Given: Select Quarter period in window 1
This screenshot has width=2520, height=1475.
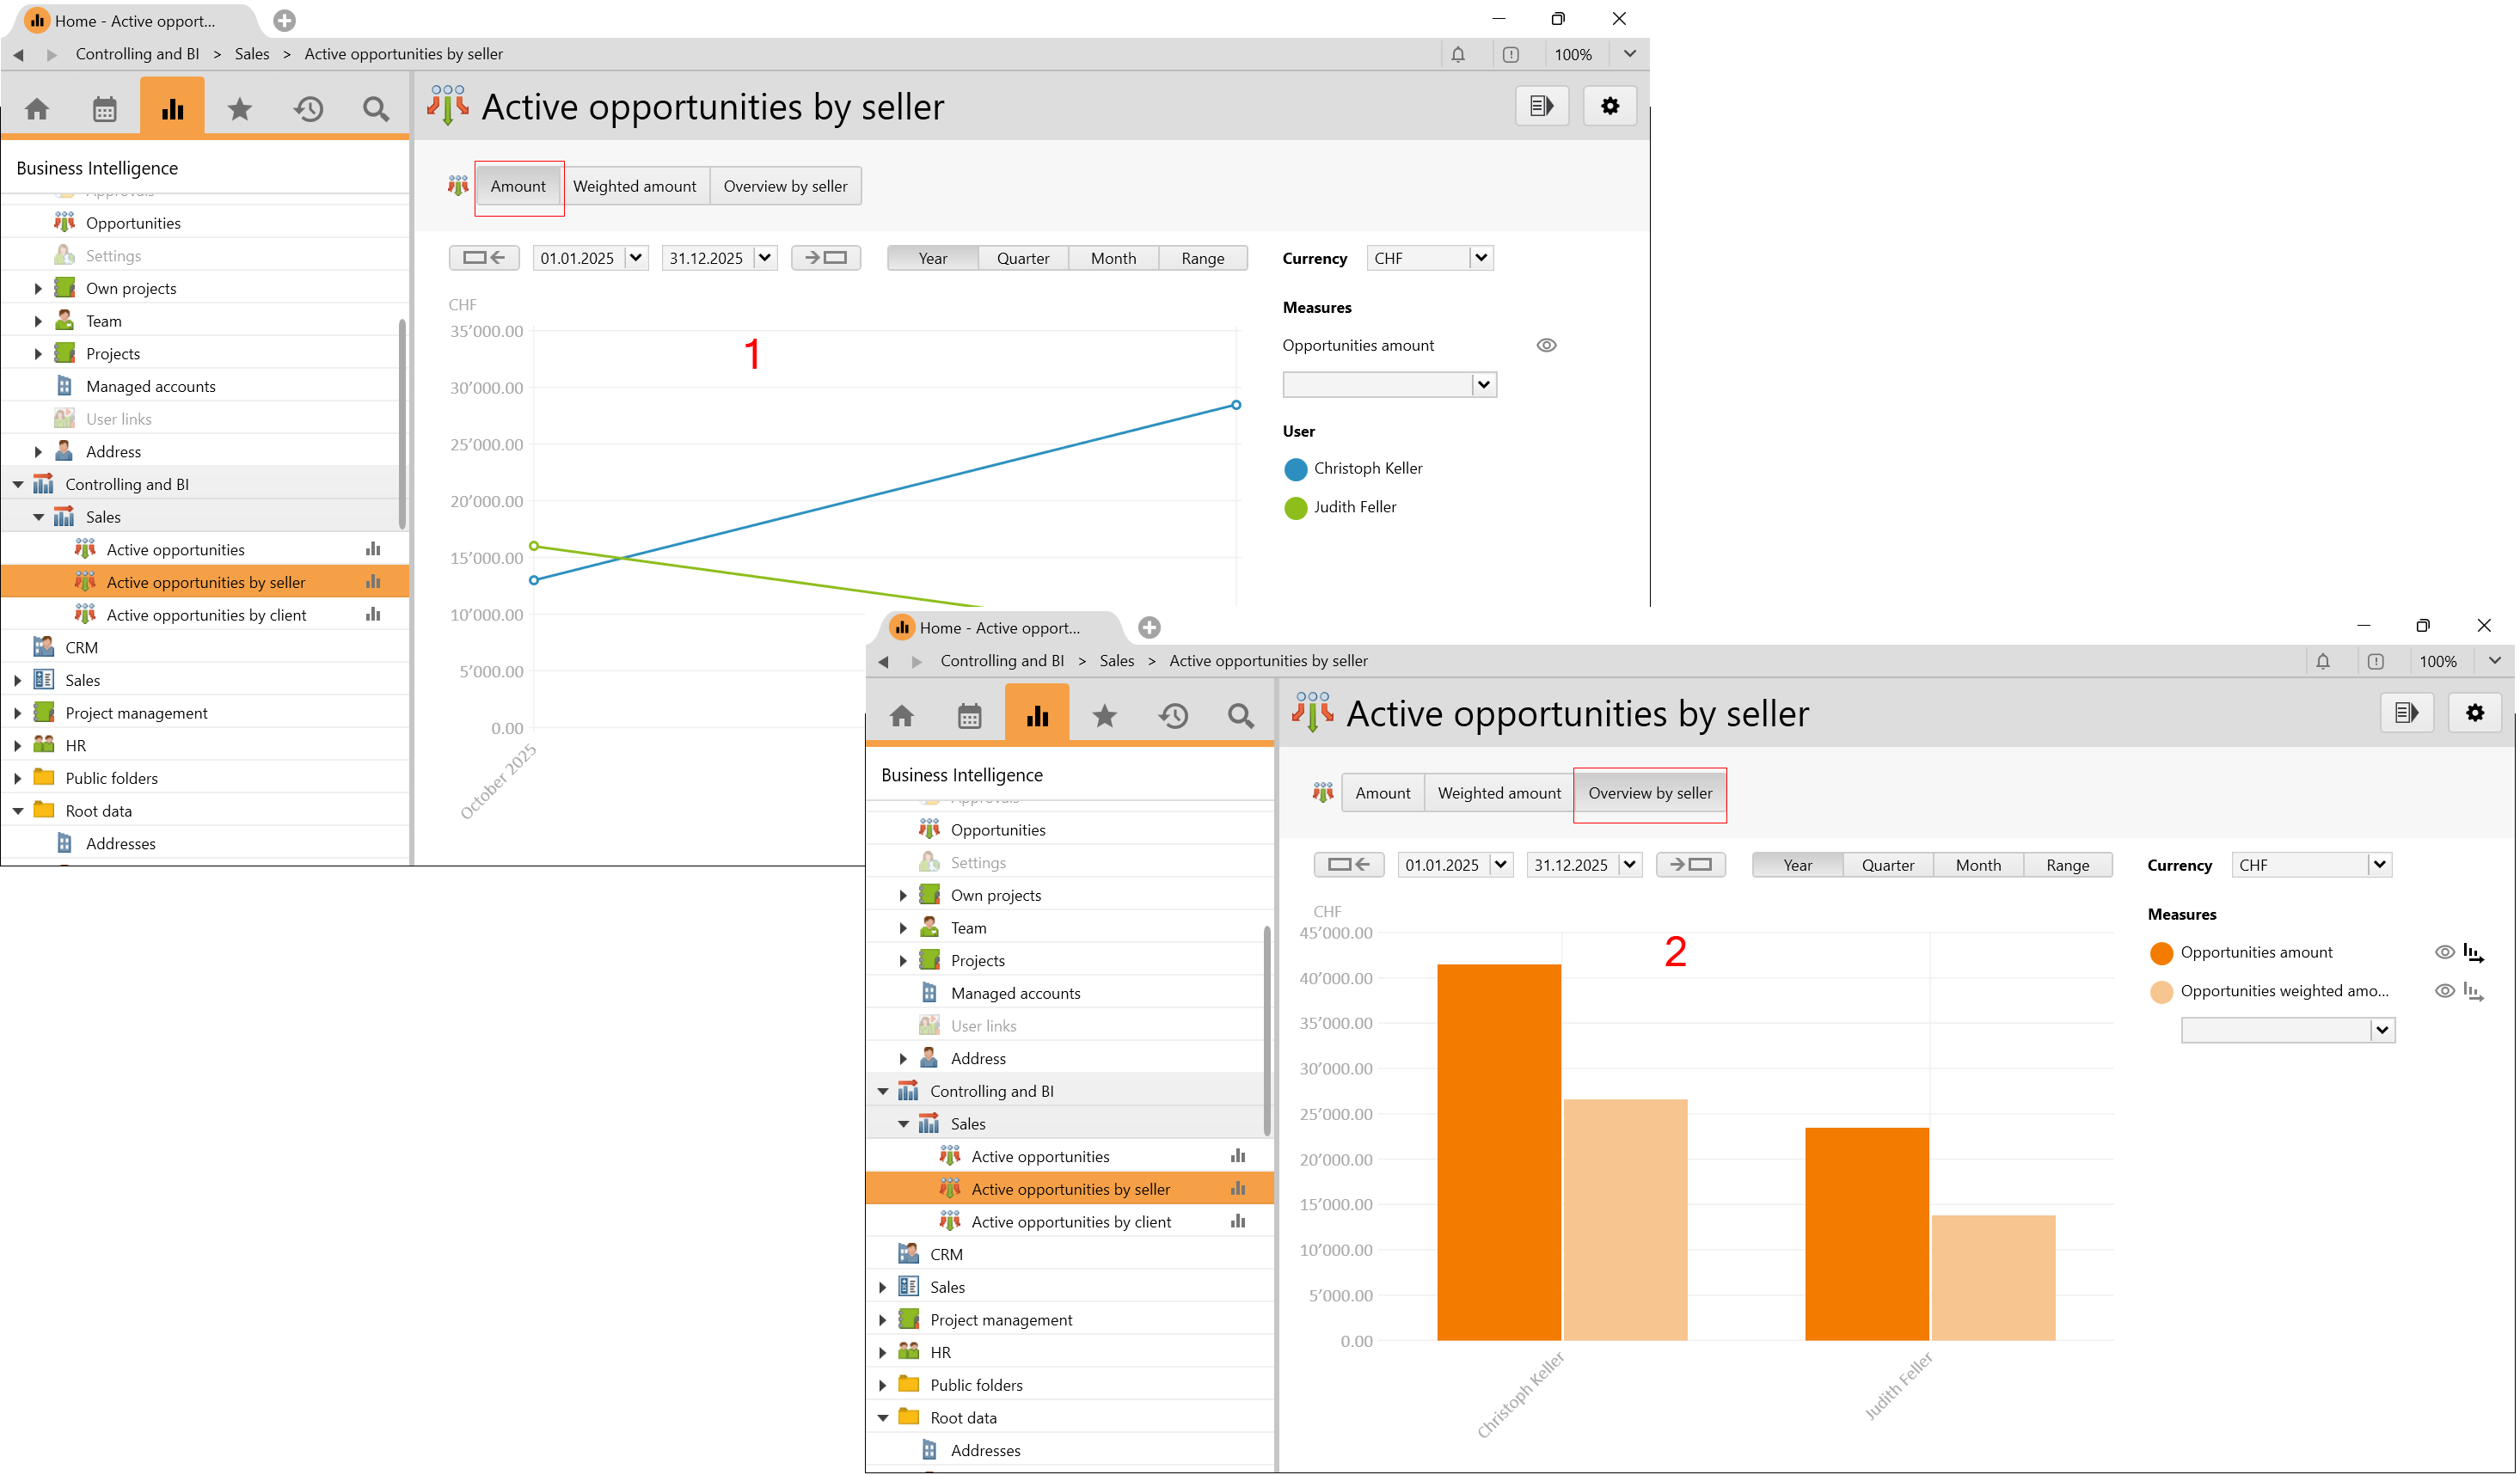Looking at the screenshot, I should tap(1023, 258).
